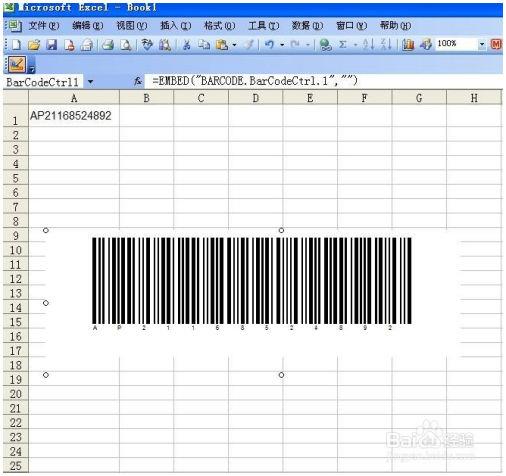Screen dimensions: 506x476
Task: Expand the Undo history arrow
Action: tap(282, 44)
